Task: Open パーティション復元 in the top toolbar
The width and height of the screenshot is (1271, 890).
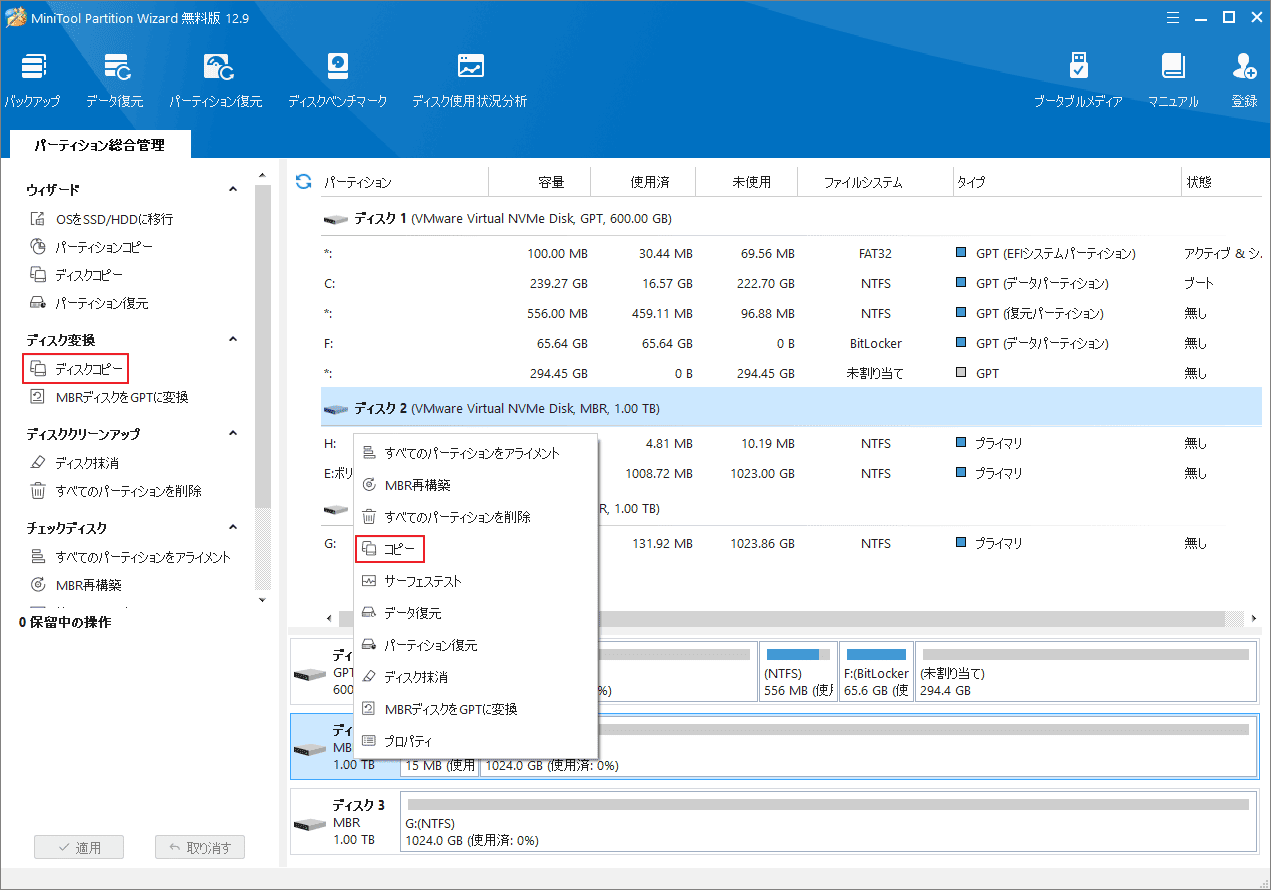Action: (216, 80)
